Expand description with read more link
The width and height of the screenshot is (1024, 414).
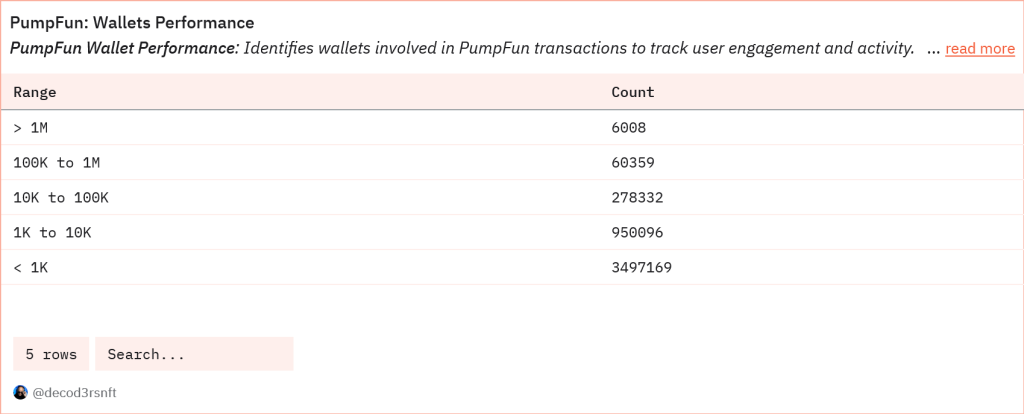point(980,49)
